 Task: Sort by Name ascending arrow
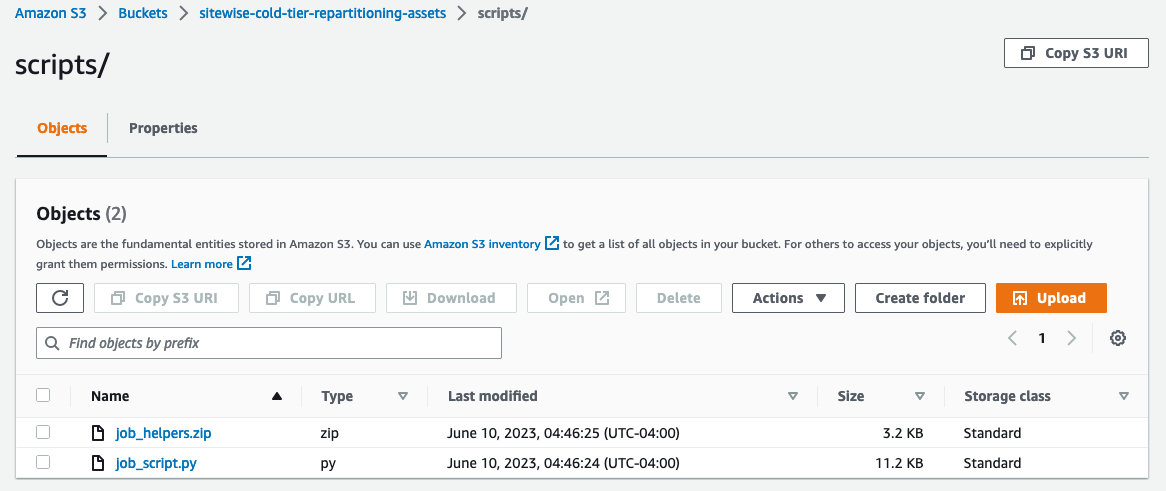pos(277,397)
